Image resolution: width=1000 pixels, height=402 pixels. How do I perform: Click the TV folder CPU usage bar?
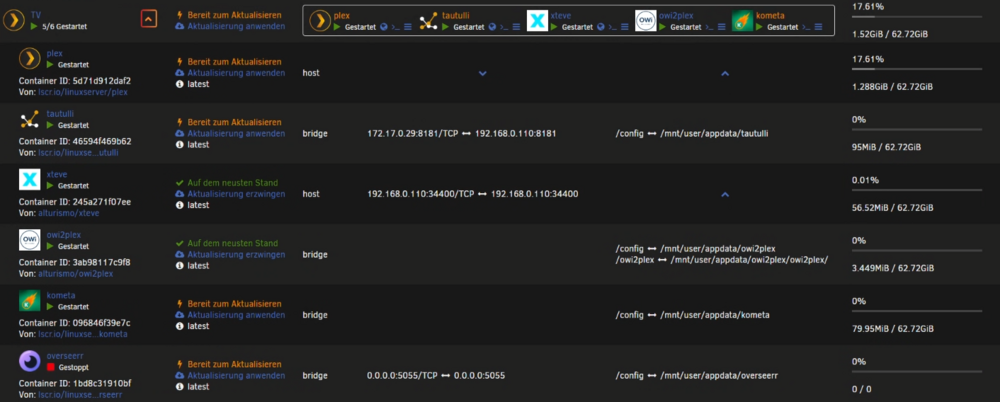tap(916, 17)
